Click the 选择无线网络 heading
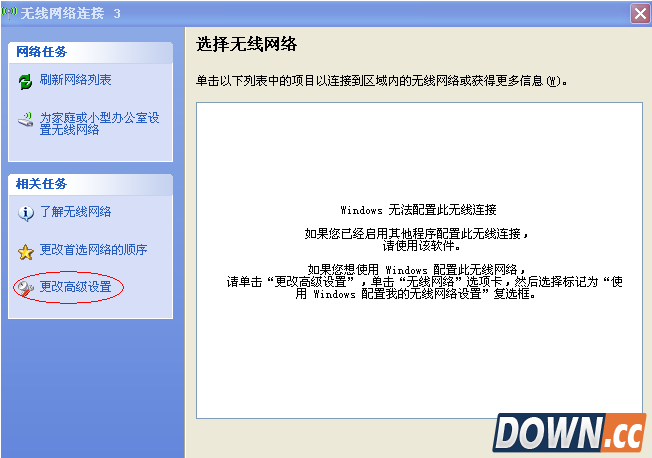The image size is (652, 458). tap(247, 45)
